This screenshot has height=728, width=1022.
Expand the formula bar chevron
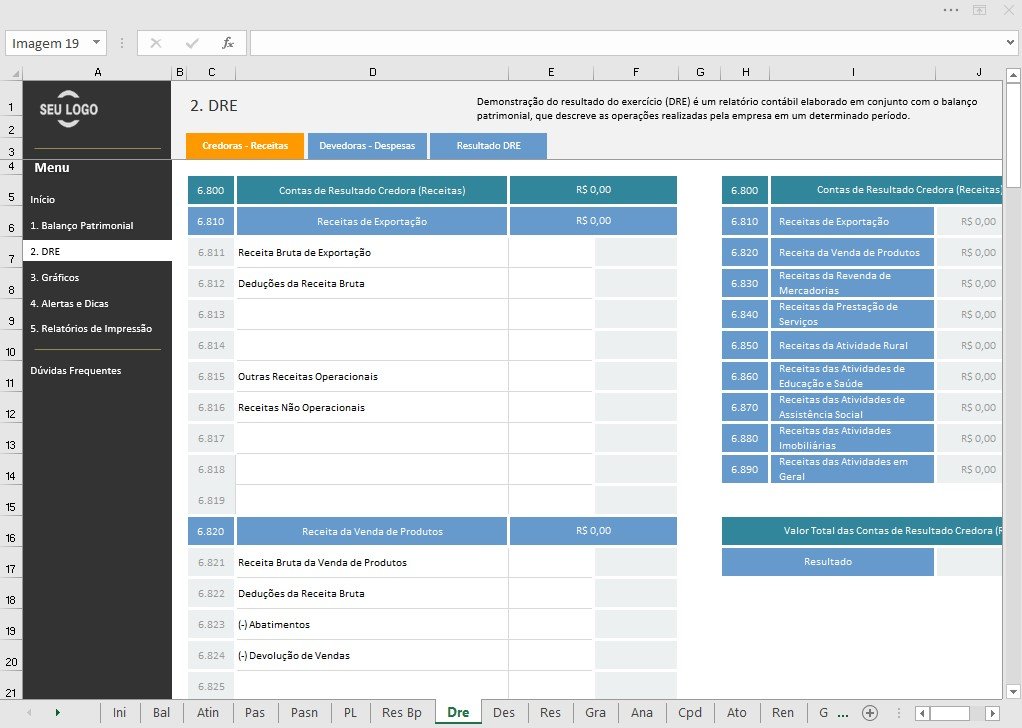coord(1010,43)
